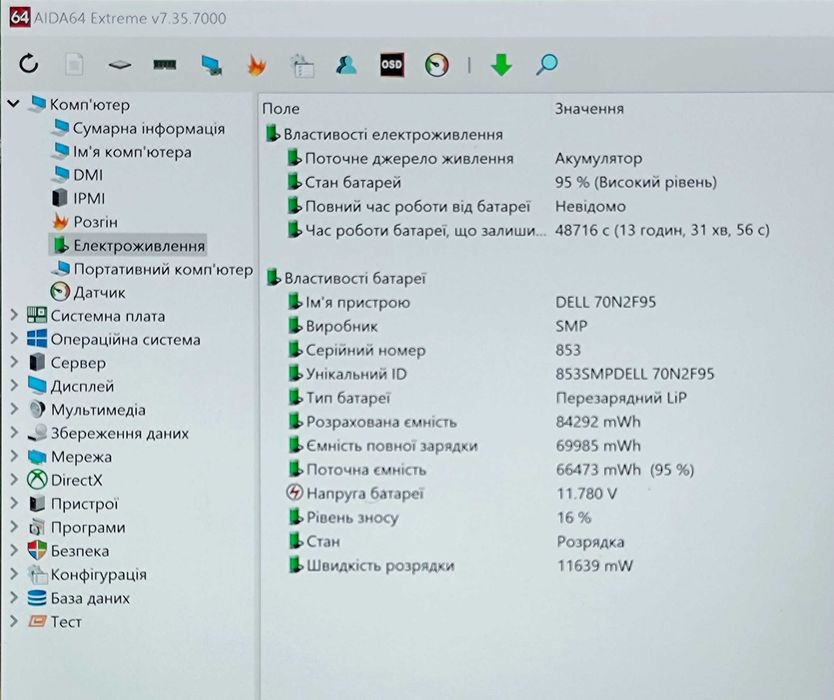Expand the Сервер tree node
Viewport: 834px width, 700px height.
point(14,362)
